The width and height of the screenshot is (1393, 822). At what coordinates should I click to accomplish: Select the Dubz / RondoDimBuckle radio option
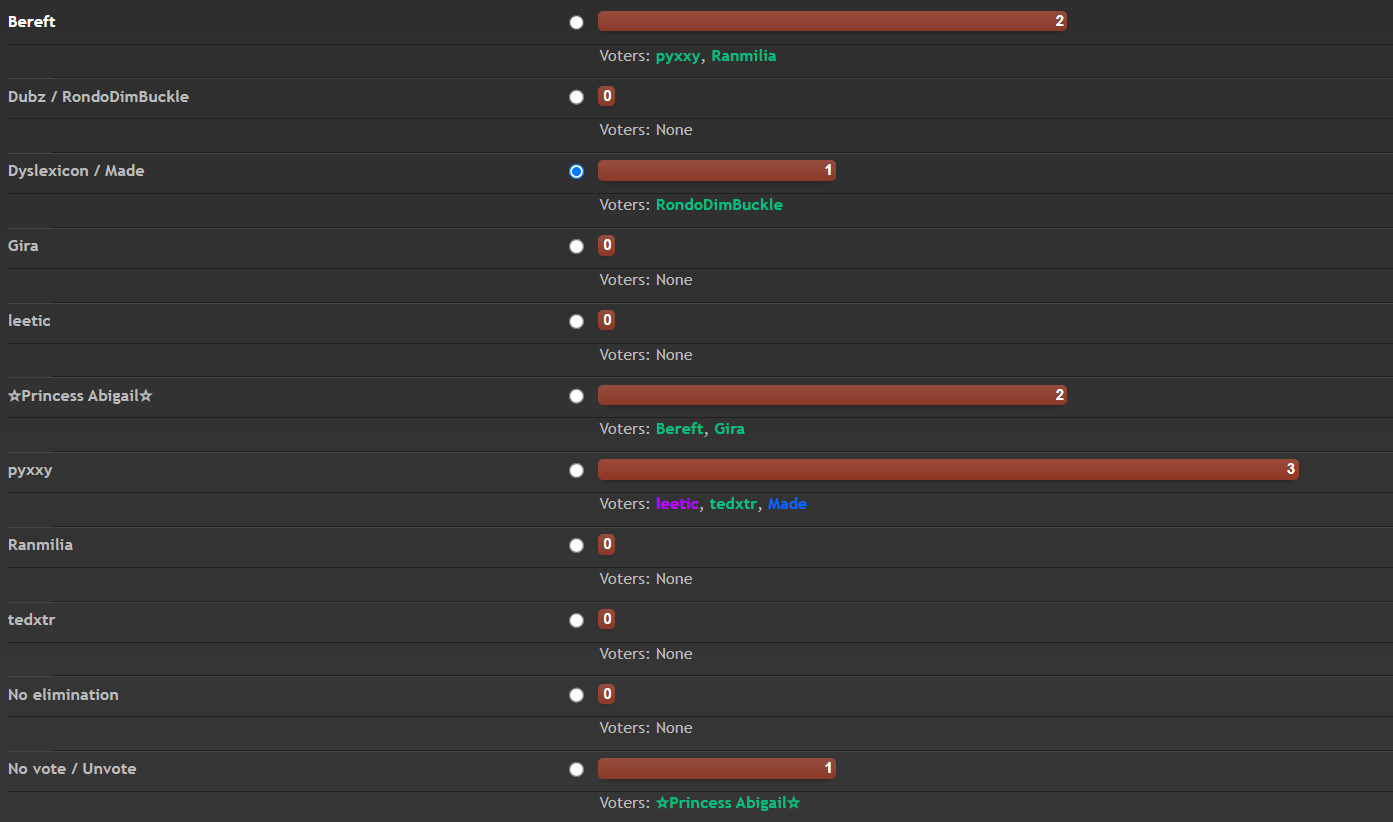pyautogui.click(x=576, y=97)
